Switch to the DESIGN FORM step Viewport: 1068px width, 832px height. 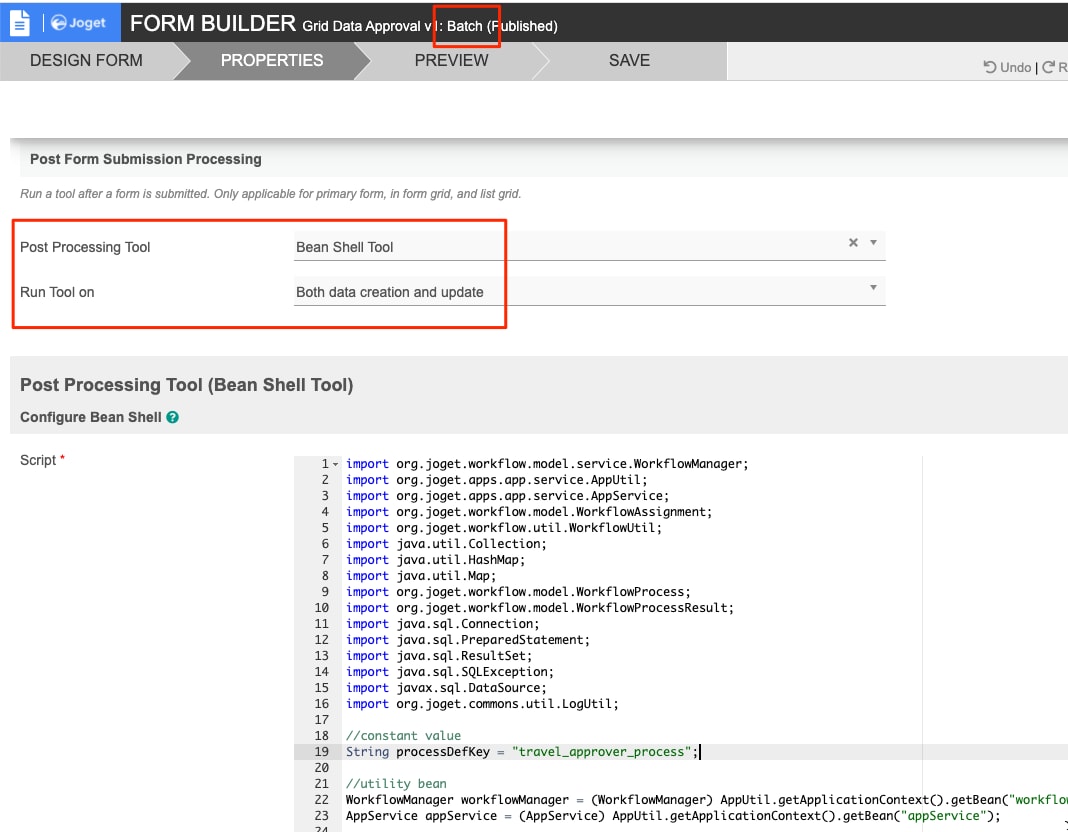click(x=87, y=61)
